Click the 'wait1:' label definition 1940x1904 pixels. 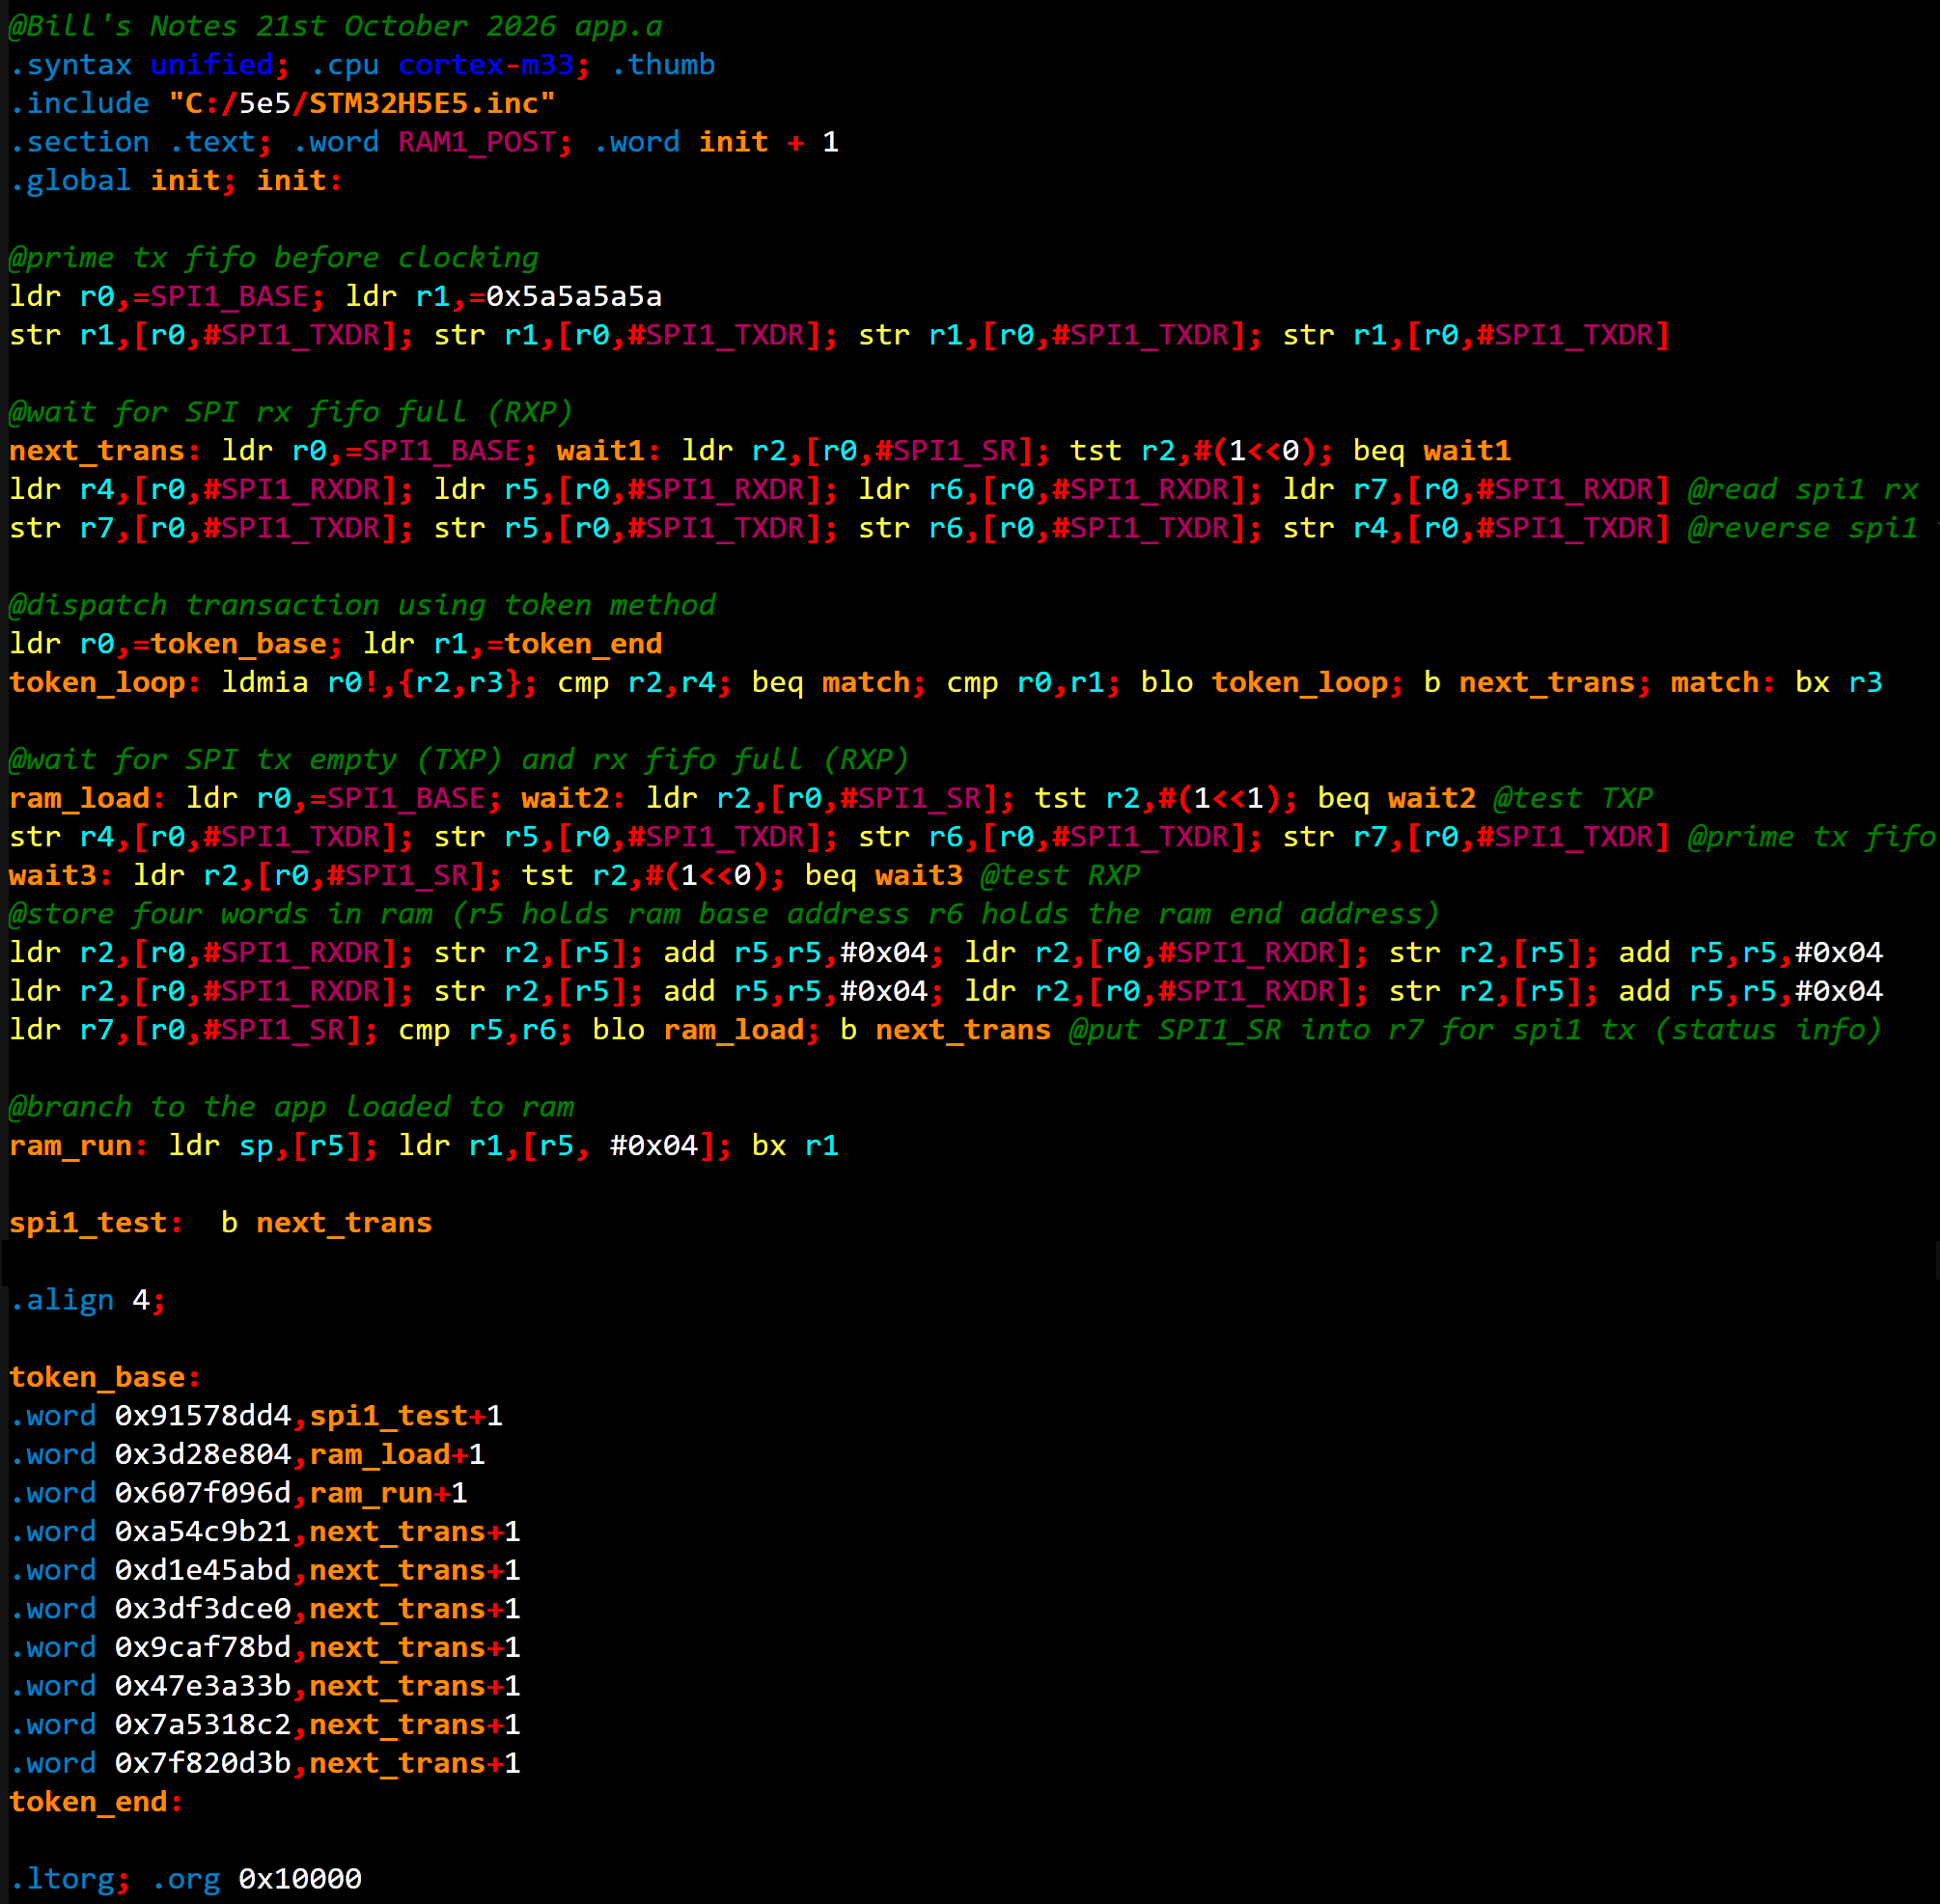(609, 451)
